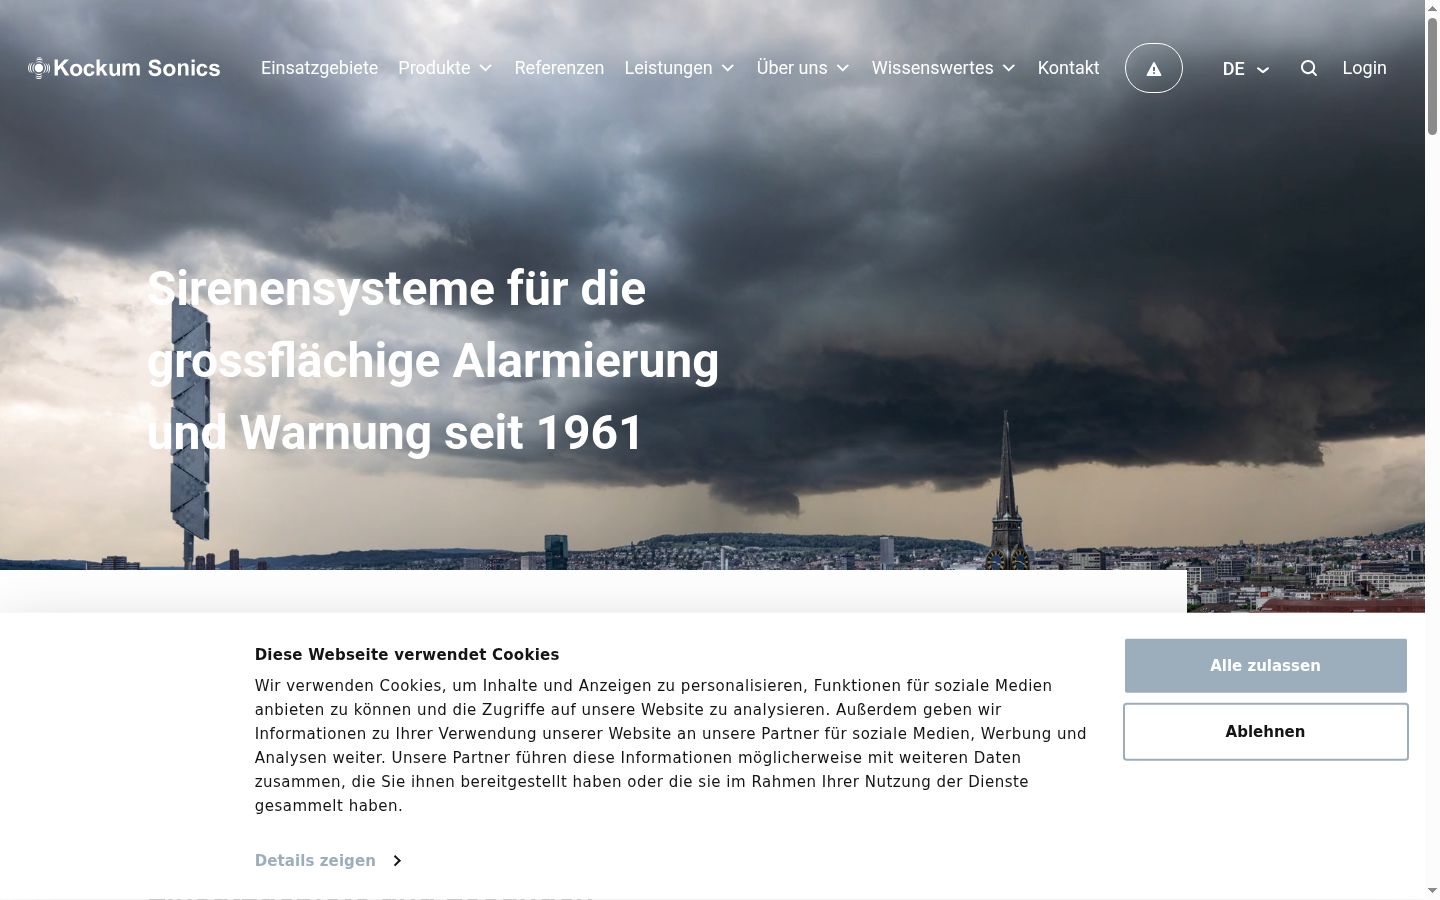1440x900 pixels.
Task: Expand the Leistungen menu chevron
Action: pos(728,68)
